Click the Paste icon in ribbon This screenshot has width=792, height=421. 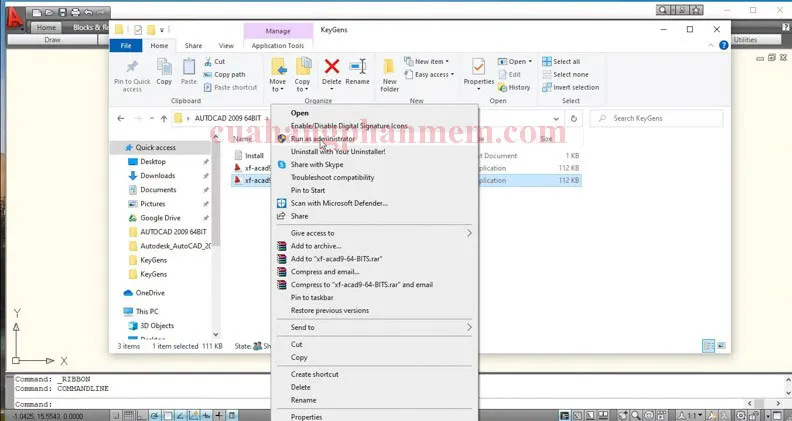click(189, 66)
